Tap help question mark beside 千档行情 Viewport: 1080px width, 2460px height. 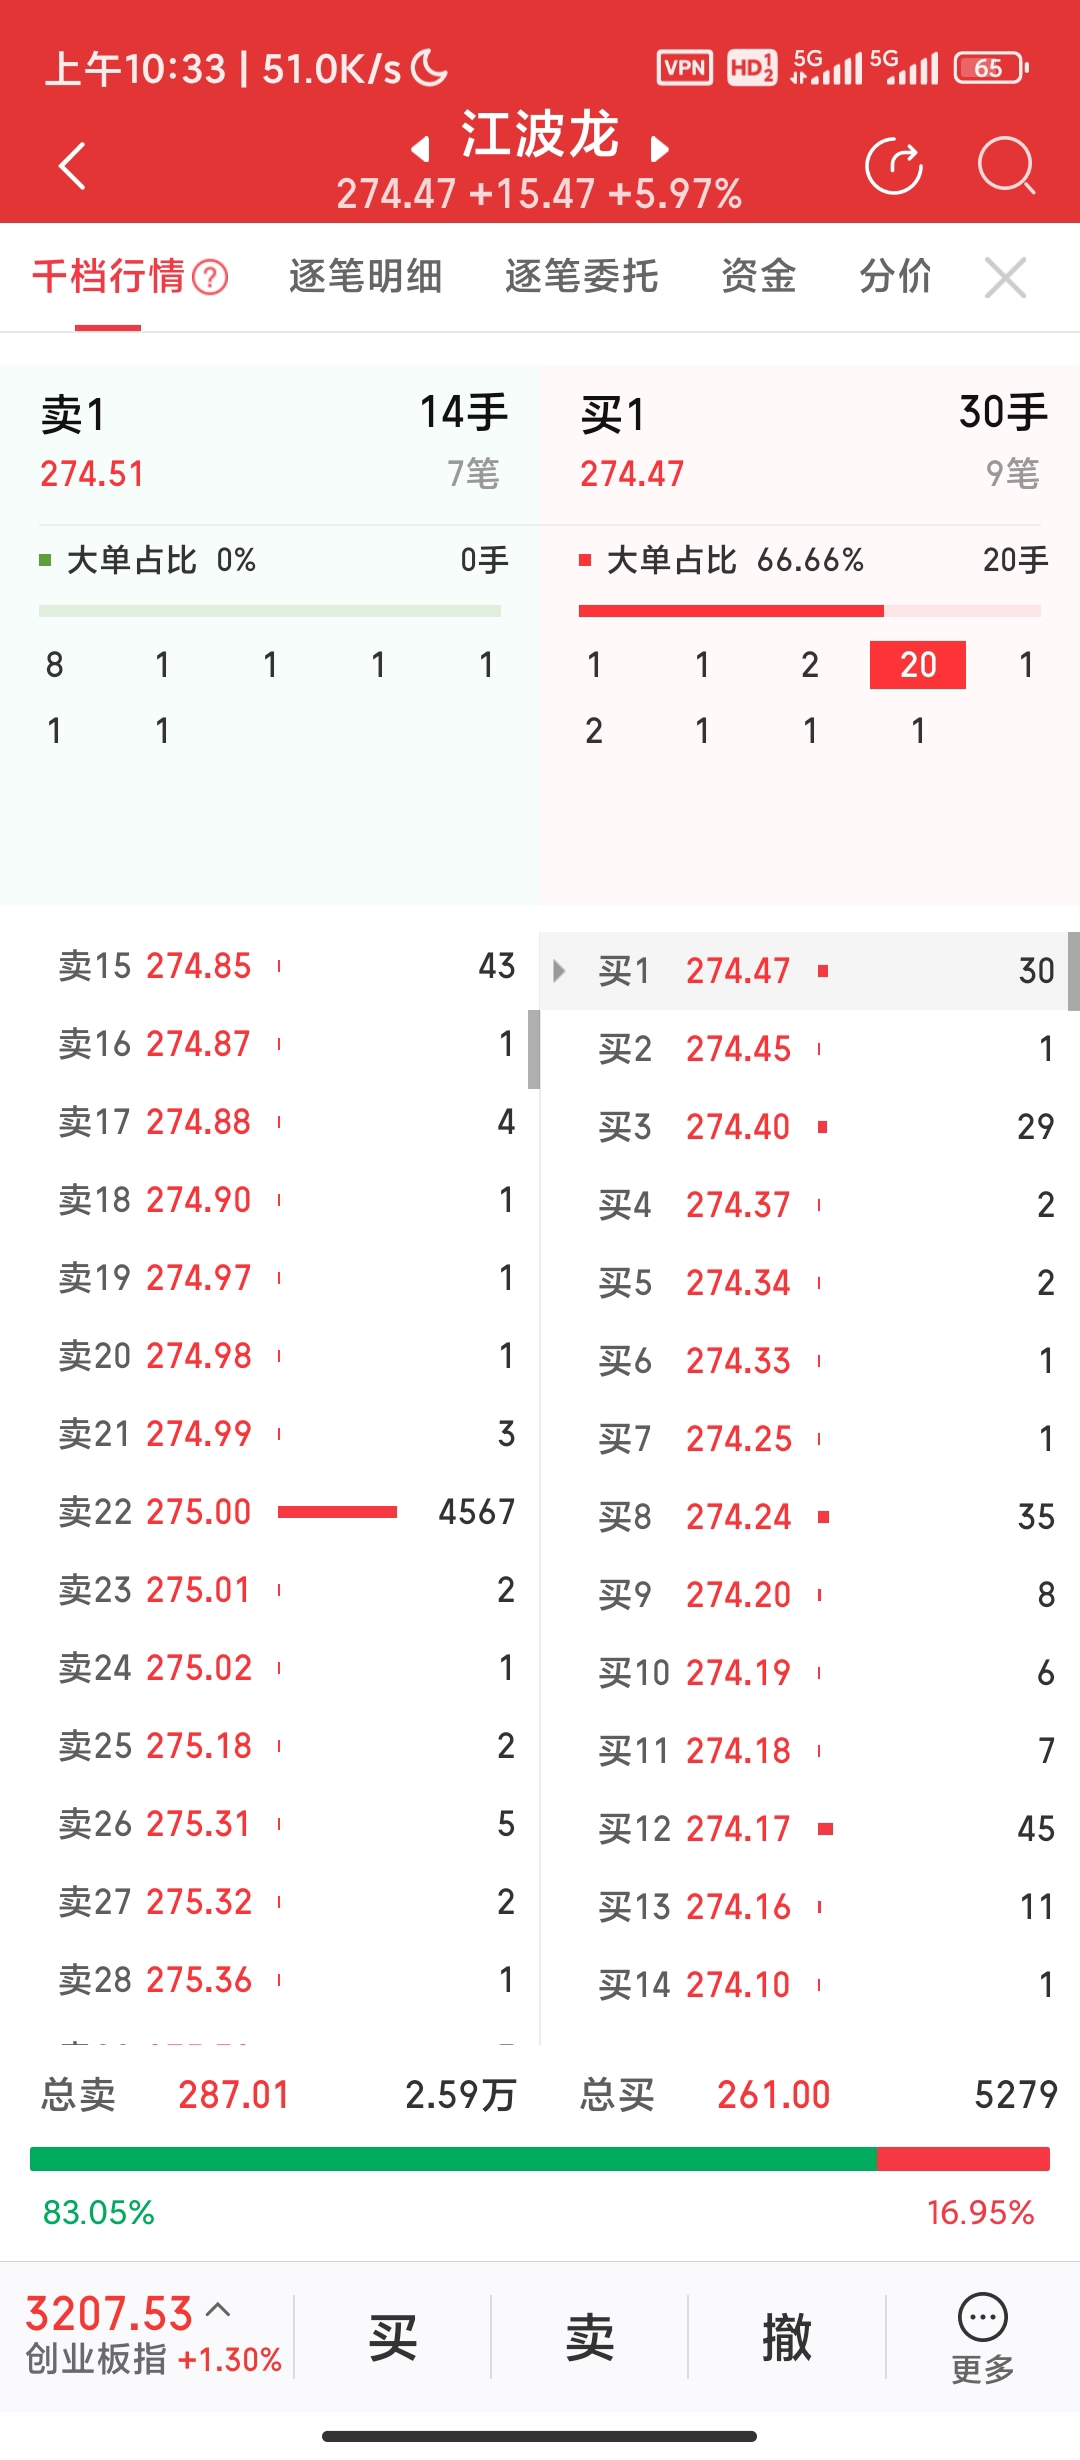(210, 277)
